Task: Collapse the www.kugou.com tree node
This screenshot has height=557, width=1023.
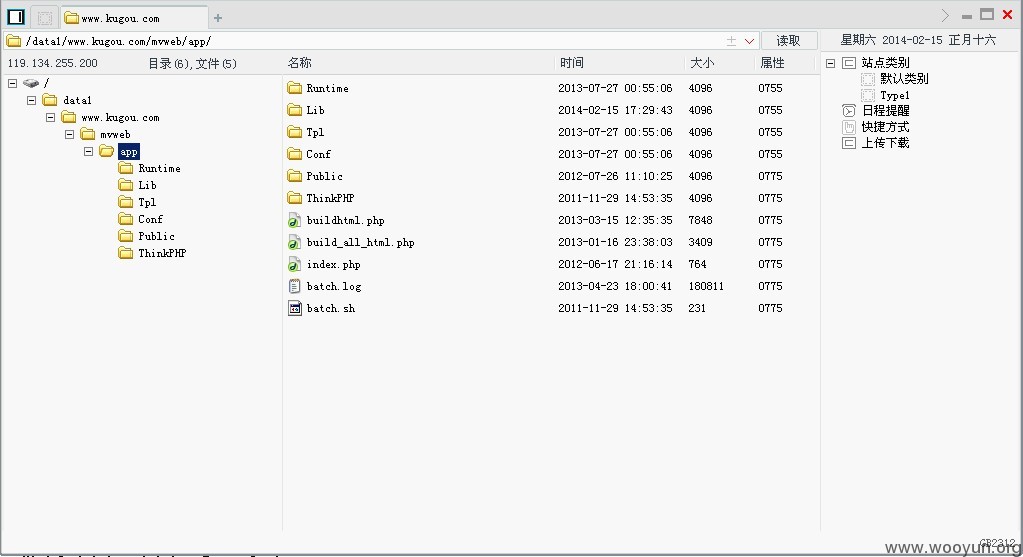Action: point(50,117)
